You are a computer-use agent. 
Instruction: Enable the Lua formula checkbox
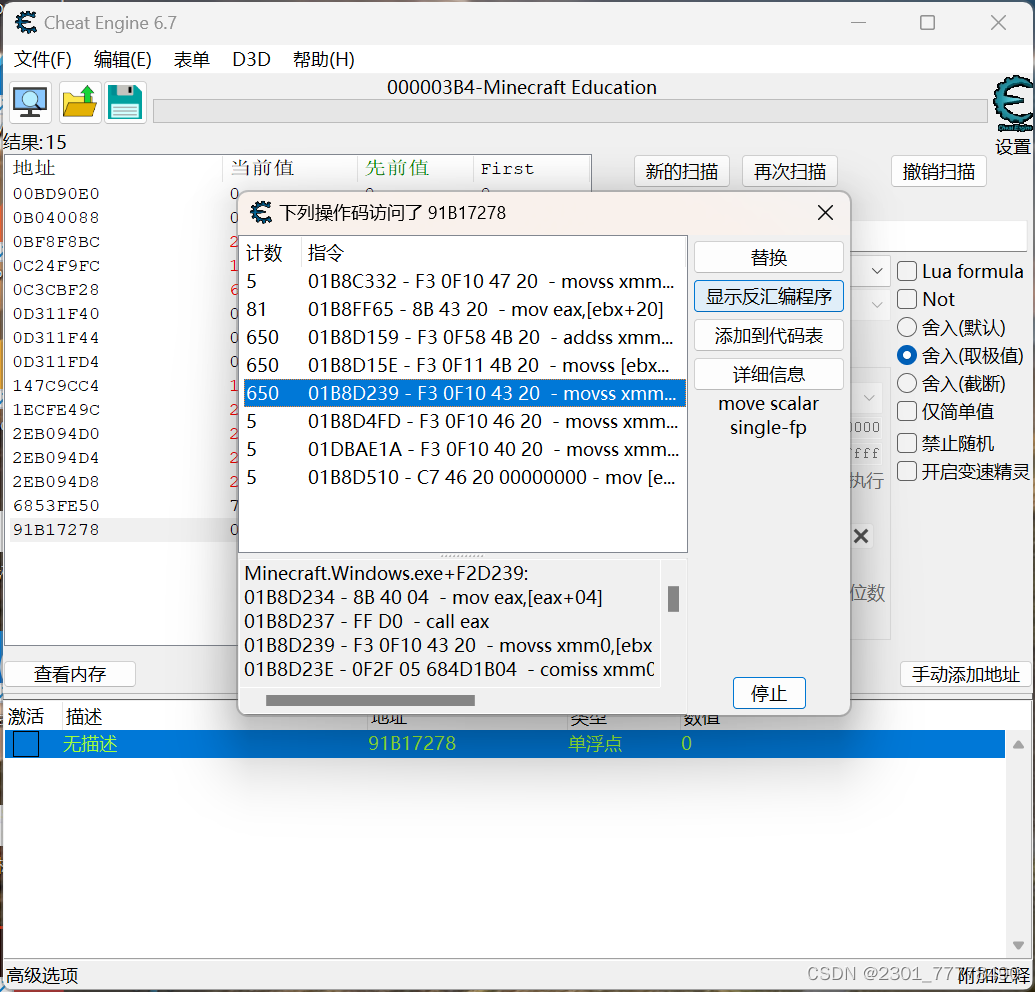(907, 271)
